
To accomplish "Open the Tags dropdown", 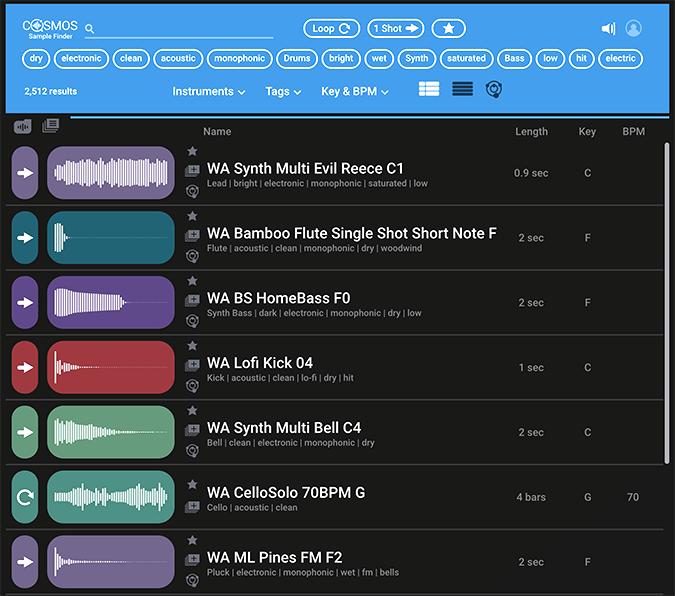I will tap(284, 92).
